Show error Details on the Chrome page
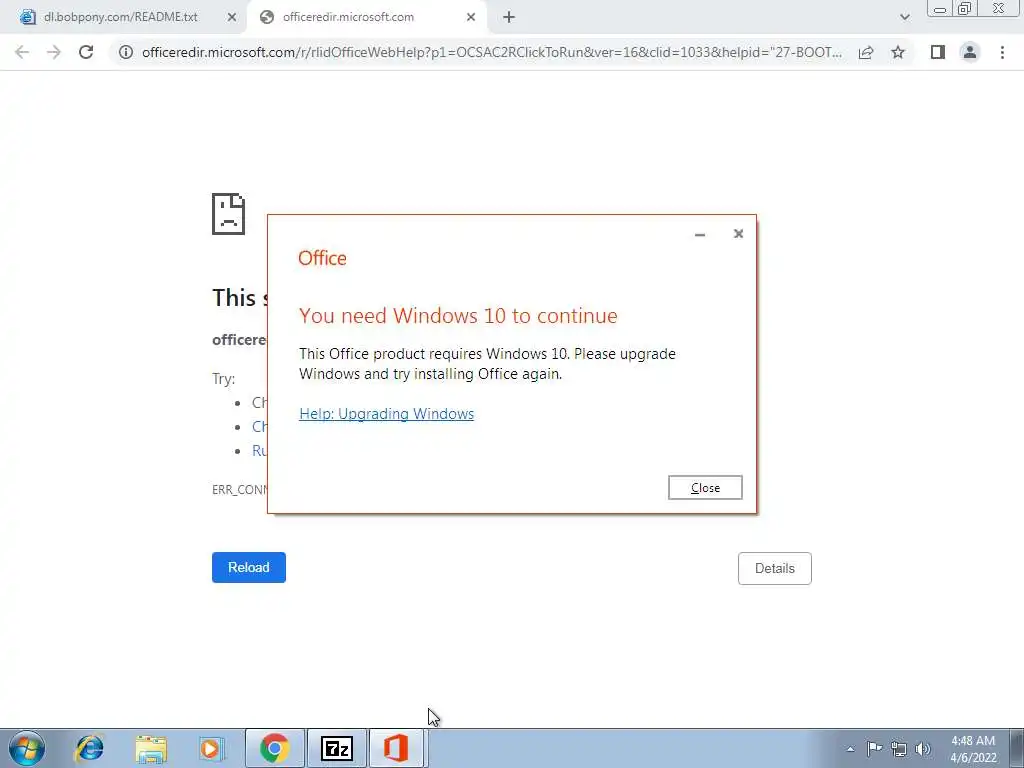This screenshot has width=1024, height=768. click(x=775, y=568)
